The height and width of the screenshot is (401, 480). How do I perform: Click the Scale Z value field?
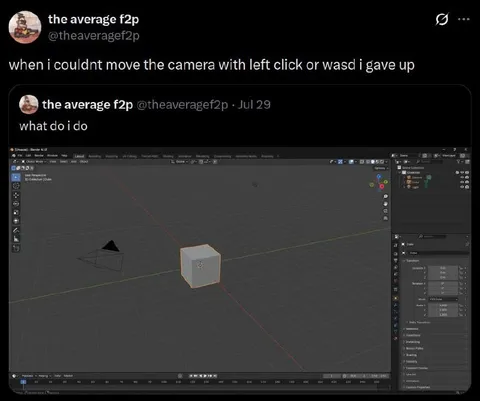(443, 315)
